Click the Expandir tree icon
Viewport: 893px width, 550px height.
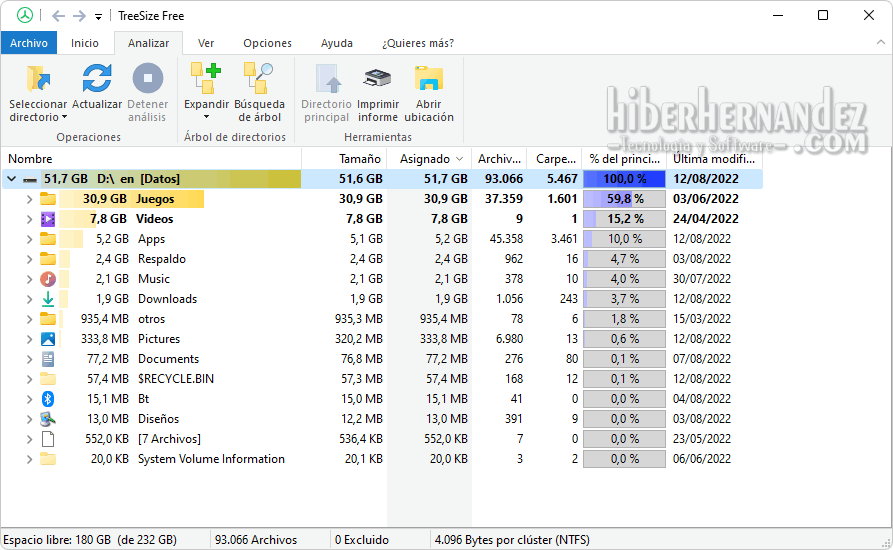tap(206, 79)
